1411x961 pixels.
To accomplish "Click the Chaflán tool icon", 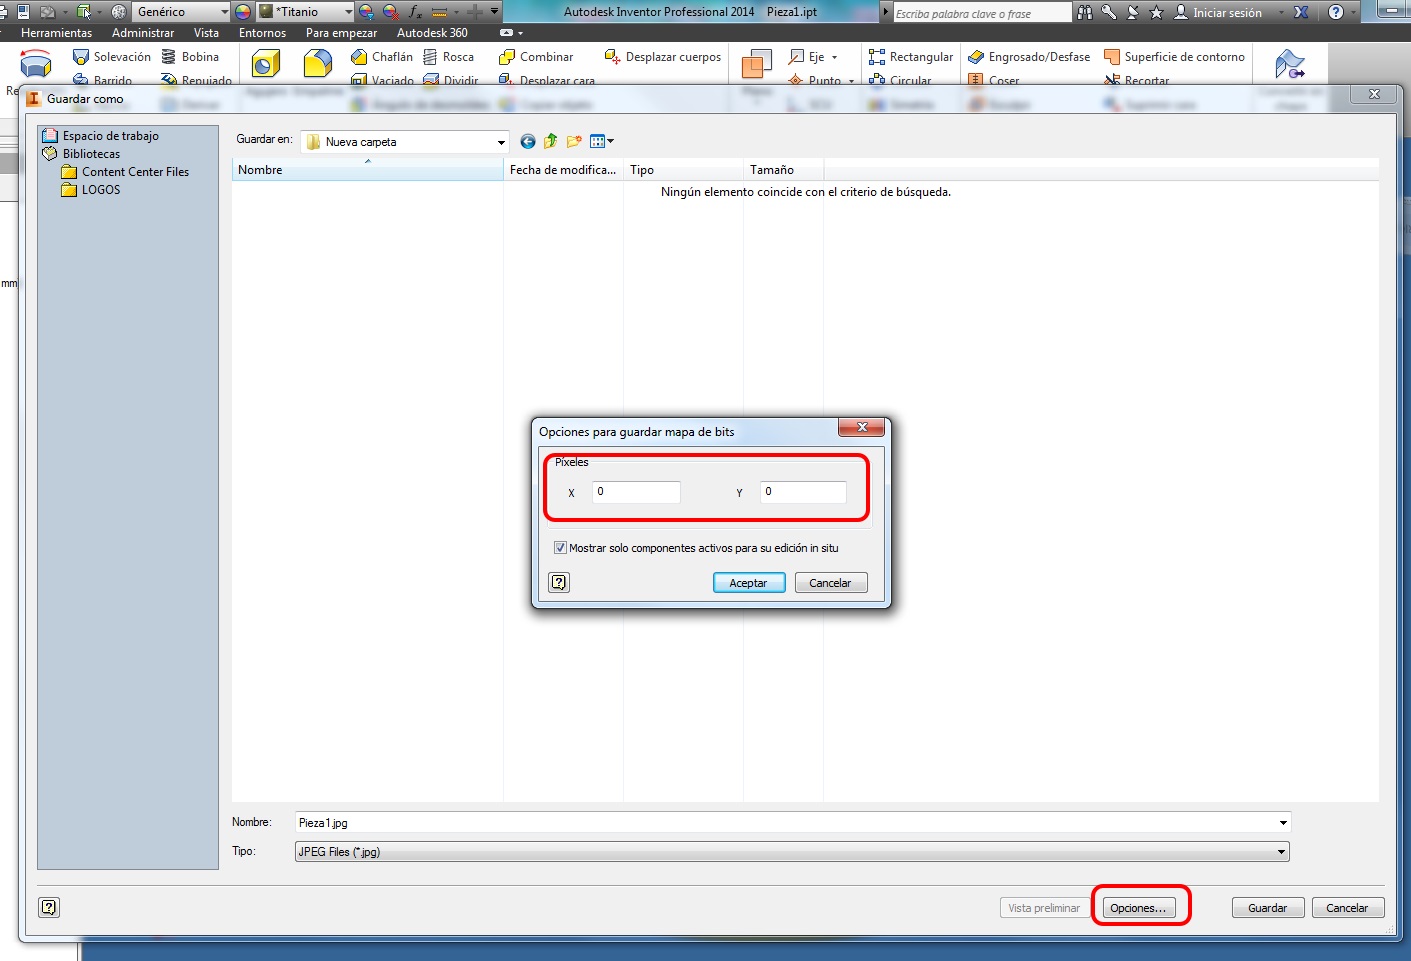I will pyautogui.click(x=359, y=57).
